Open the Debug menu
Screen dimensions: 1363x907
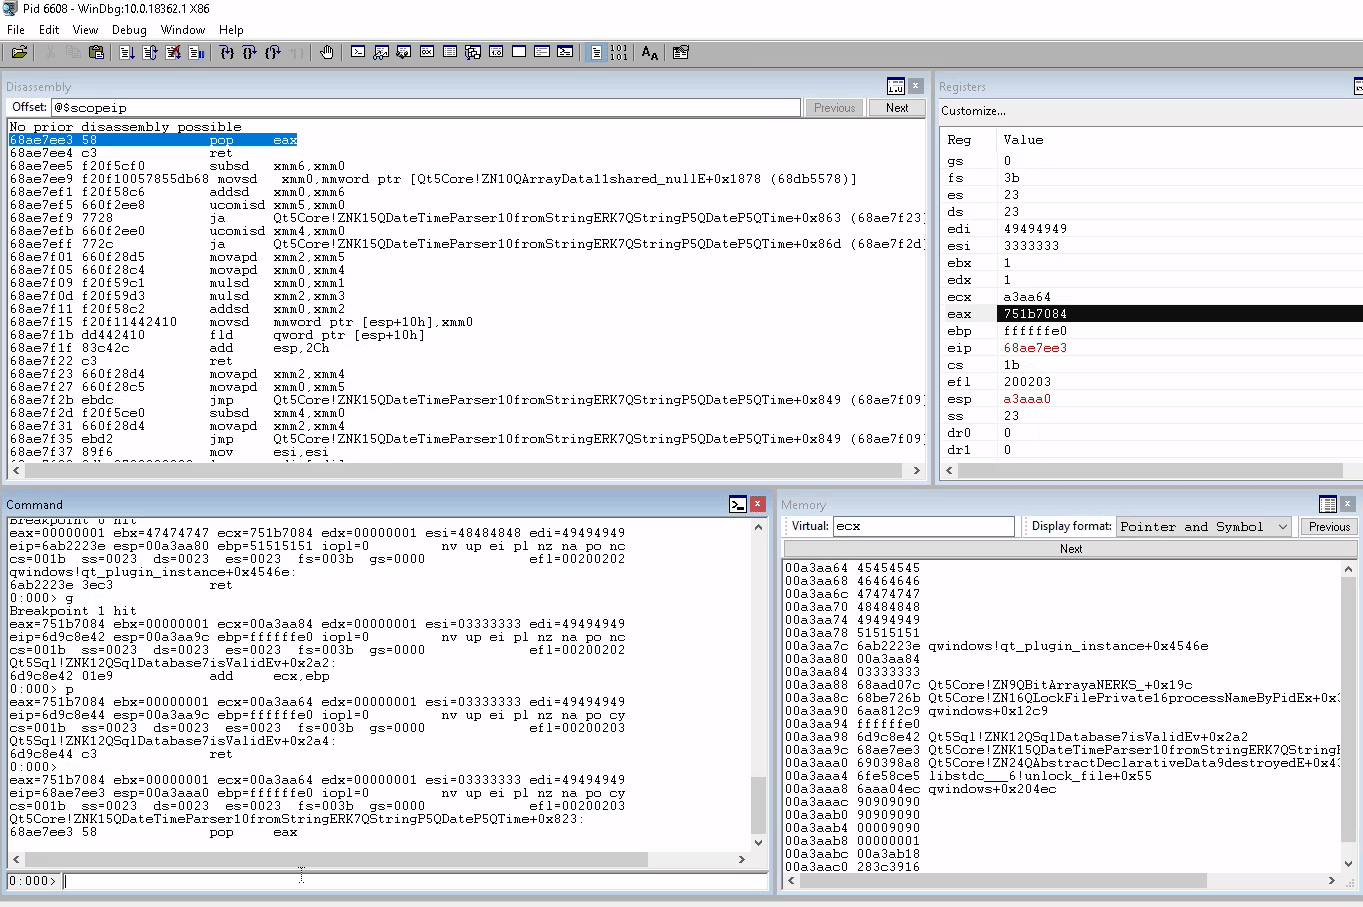click(x=129, y=30)
